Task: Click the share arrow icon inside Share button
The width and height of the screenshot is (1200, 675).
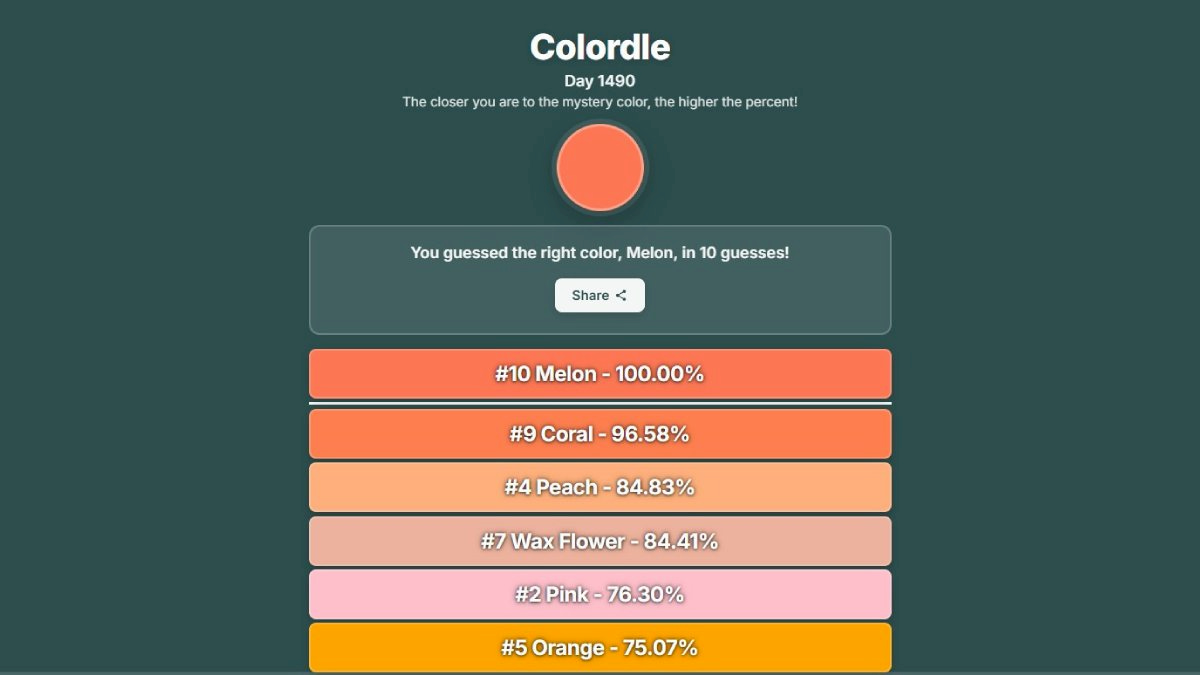Action: point(620,295)
